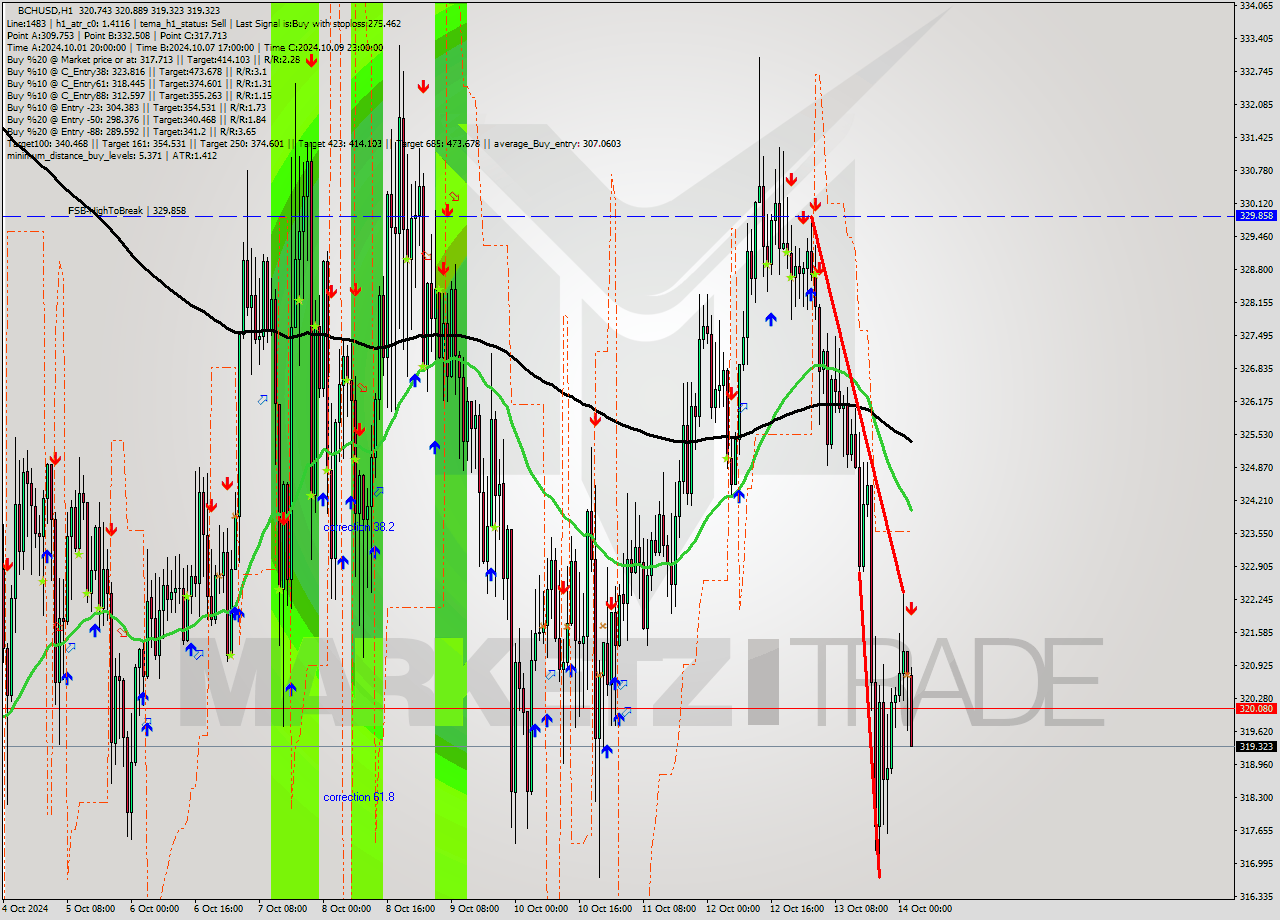The height and width of the screenshot is (920, 1280).
Task: Click the 'C_Entry38: 323.816' buy line
Action: (x=135, y=71)
